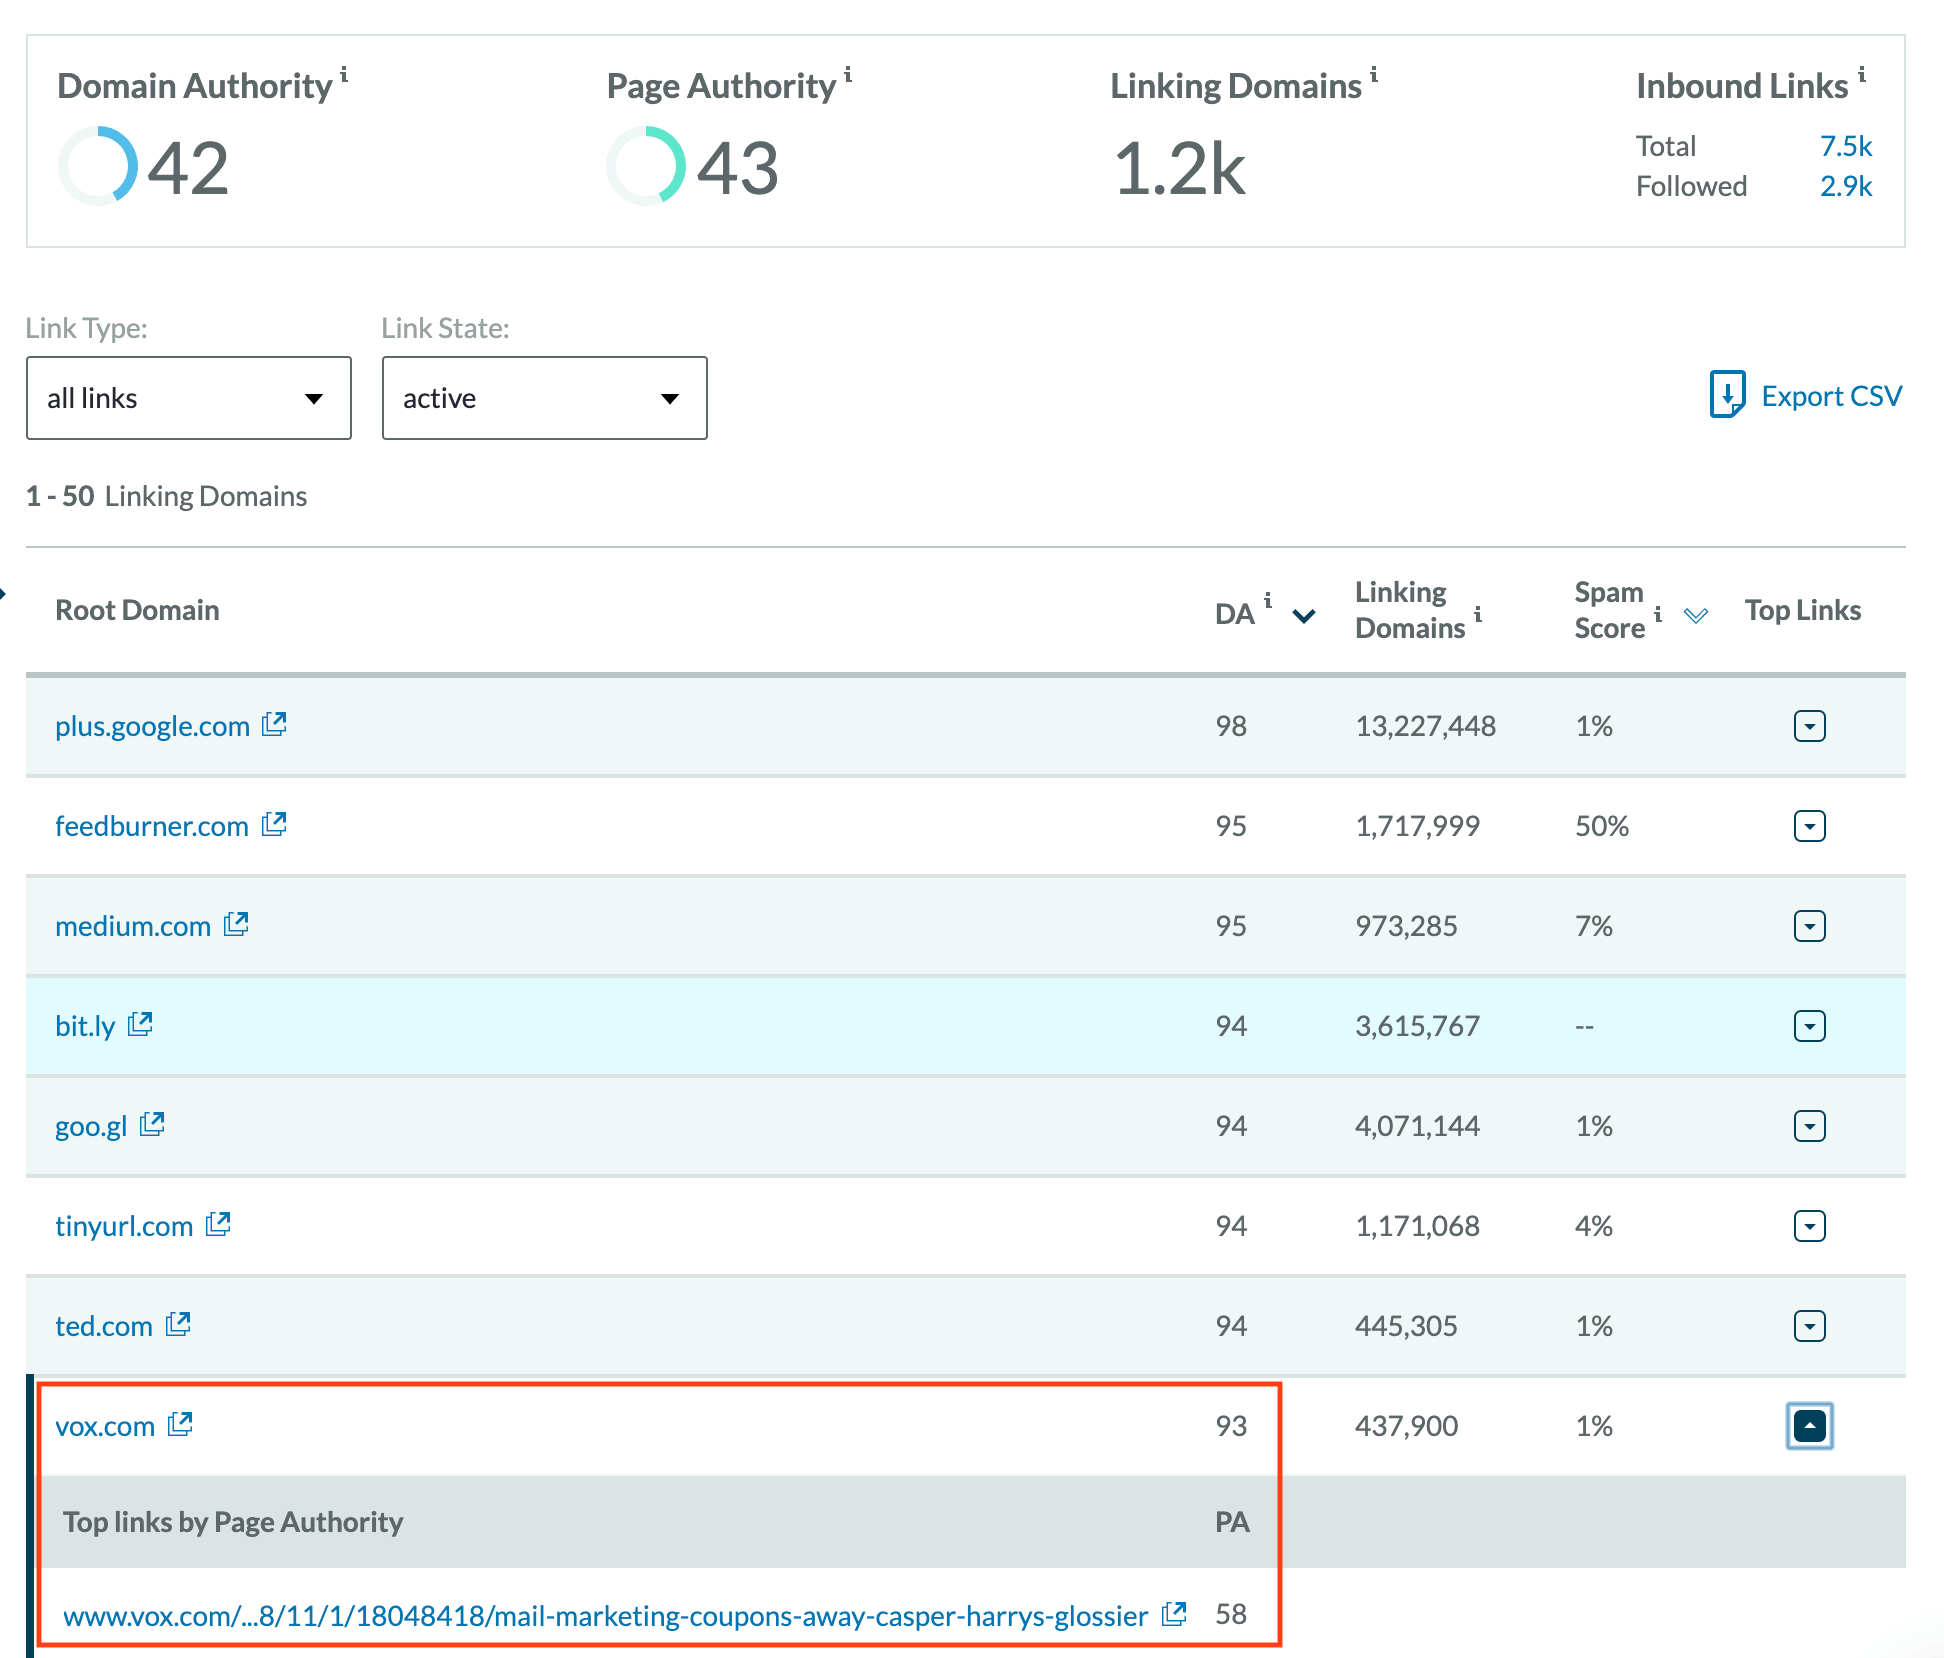
Task: Collapse the vox.com top links panel
Action: pyautogui.click(x=1809, y=1426)
